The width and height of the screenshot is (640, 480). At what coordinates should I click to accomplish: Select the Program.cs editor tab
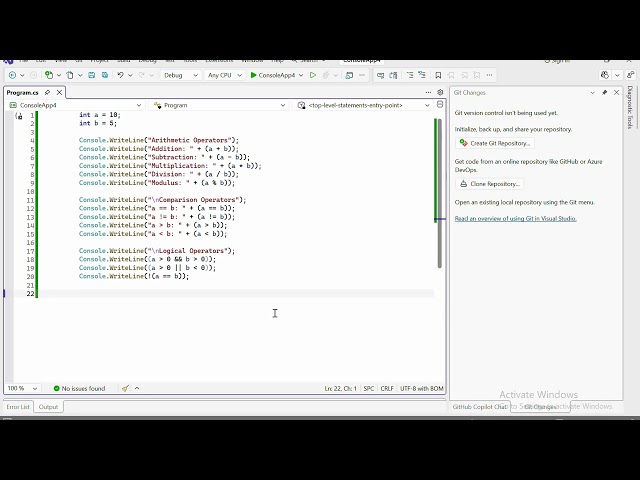point(22,93)
